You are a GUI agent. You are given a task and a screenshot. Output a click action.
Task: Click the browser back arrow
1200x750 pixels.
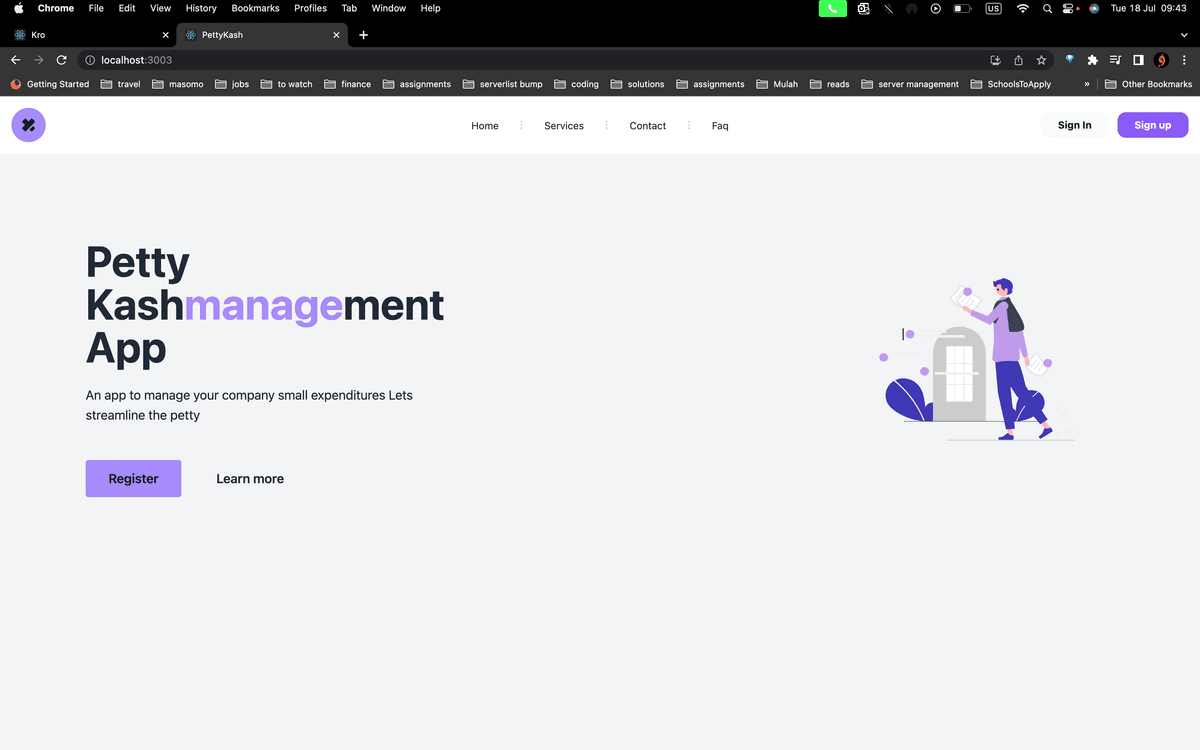pyautogui.click(x=15, y=60)
